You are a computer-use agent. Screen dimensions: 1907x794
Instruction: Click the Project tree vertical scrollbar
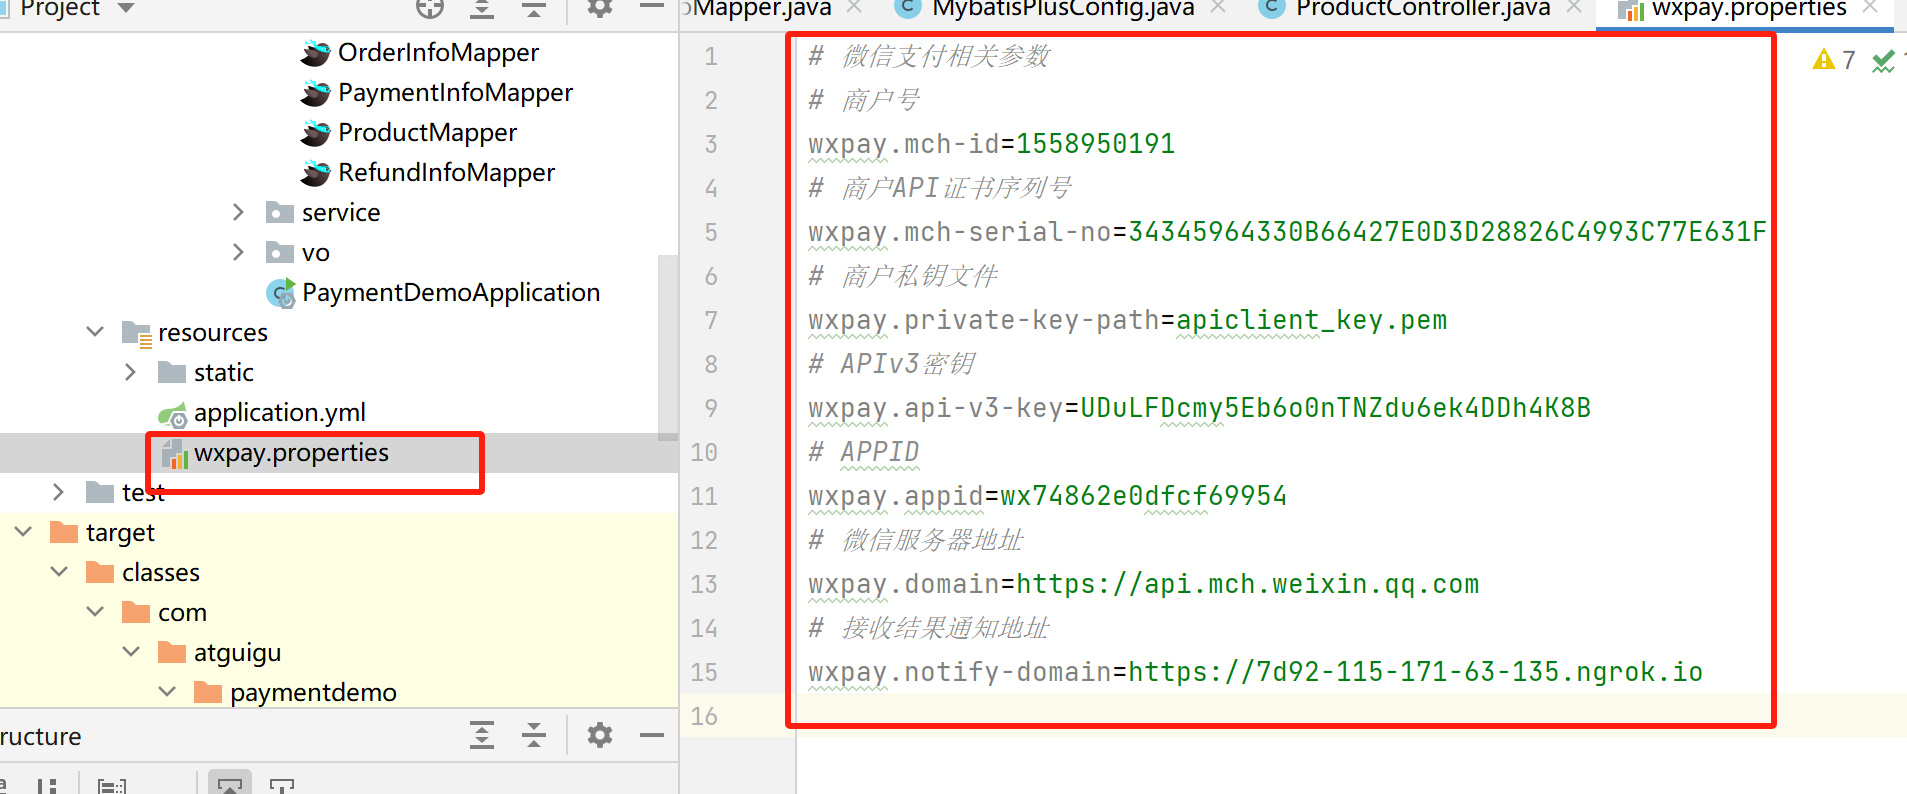click(668, 348)
